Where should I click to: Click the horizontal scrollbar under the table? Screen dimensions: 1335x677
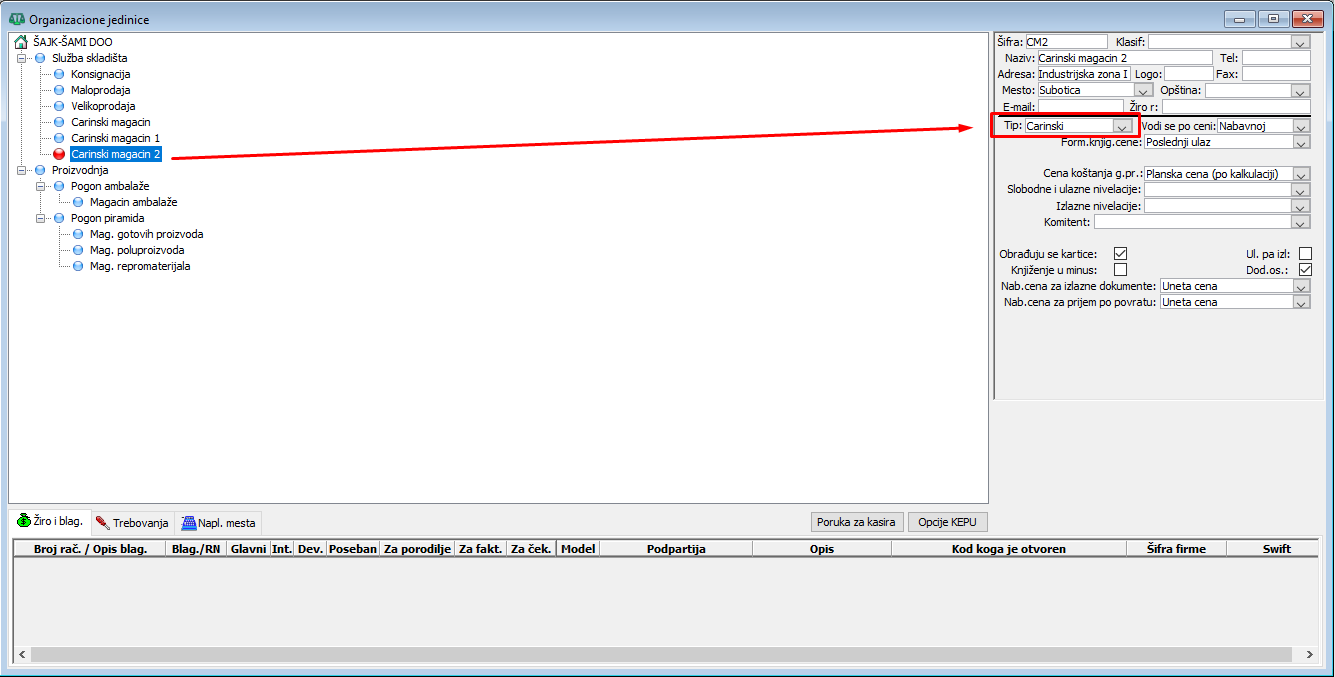pos(660,654)
